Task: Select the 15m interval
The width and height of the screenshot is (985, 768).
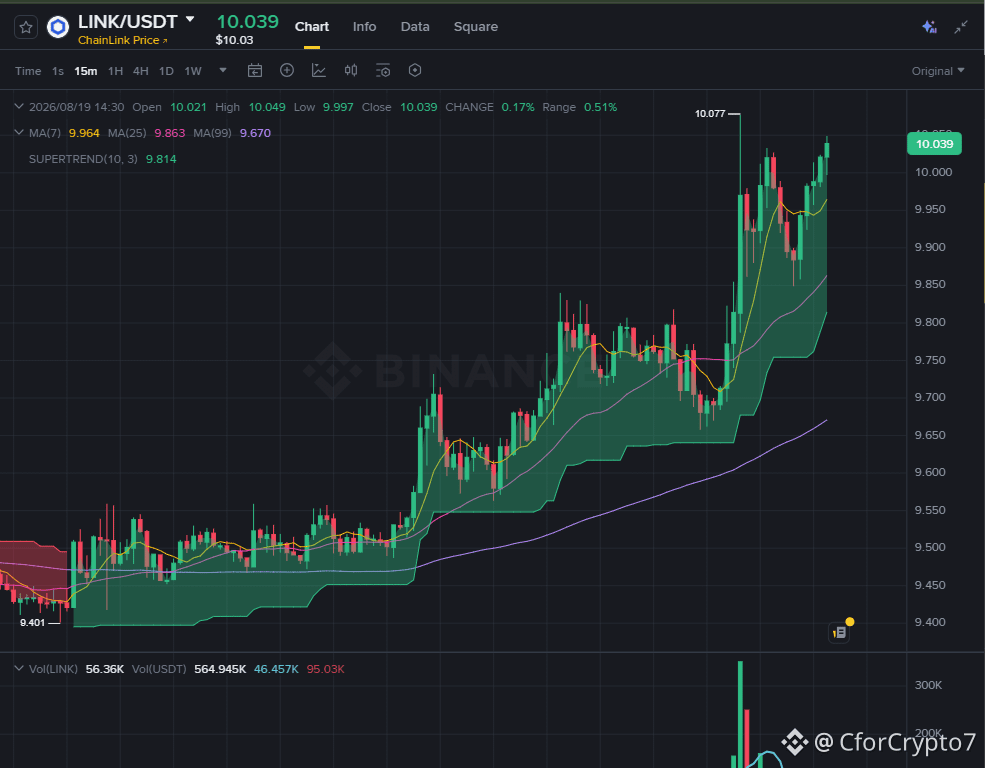Action: [x=85, y=71]
